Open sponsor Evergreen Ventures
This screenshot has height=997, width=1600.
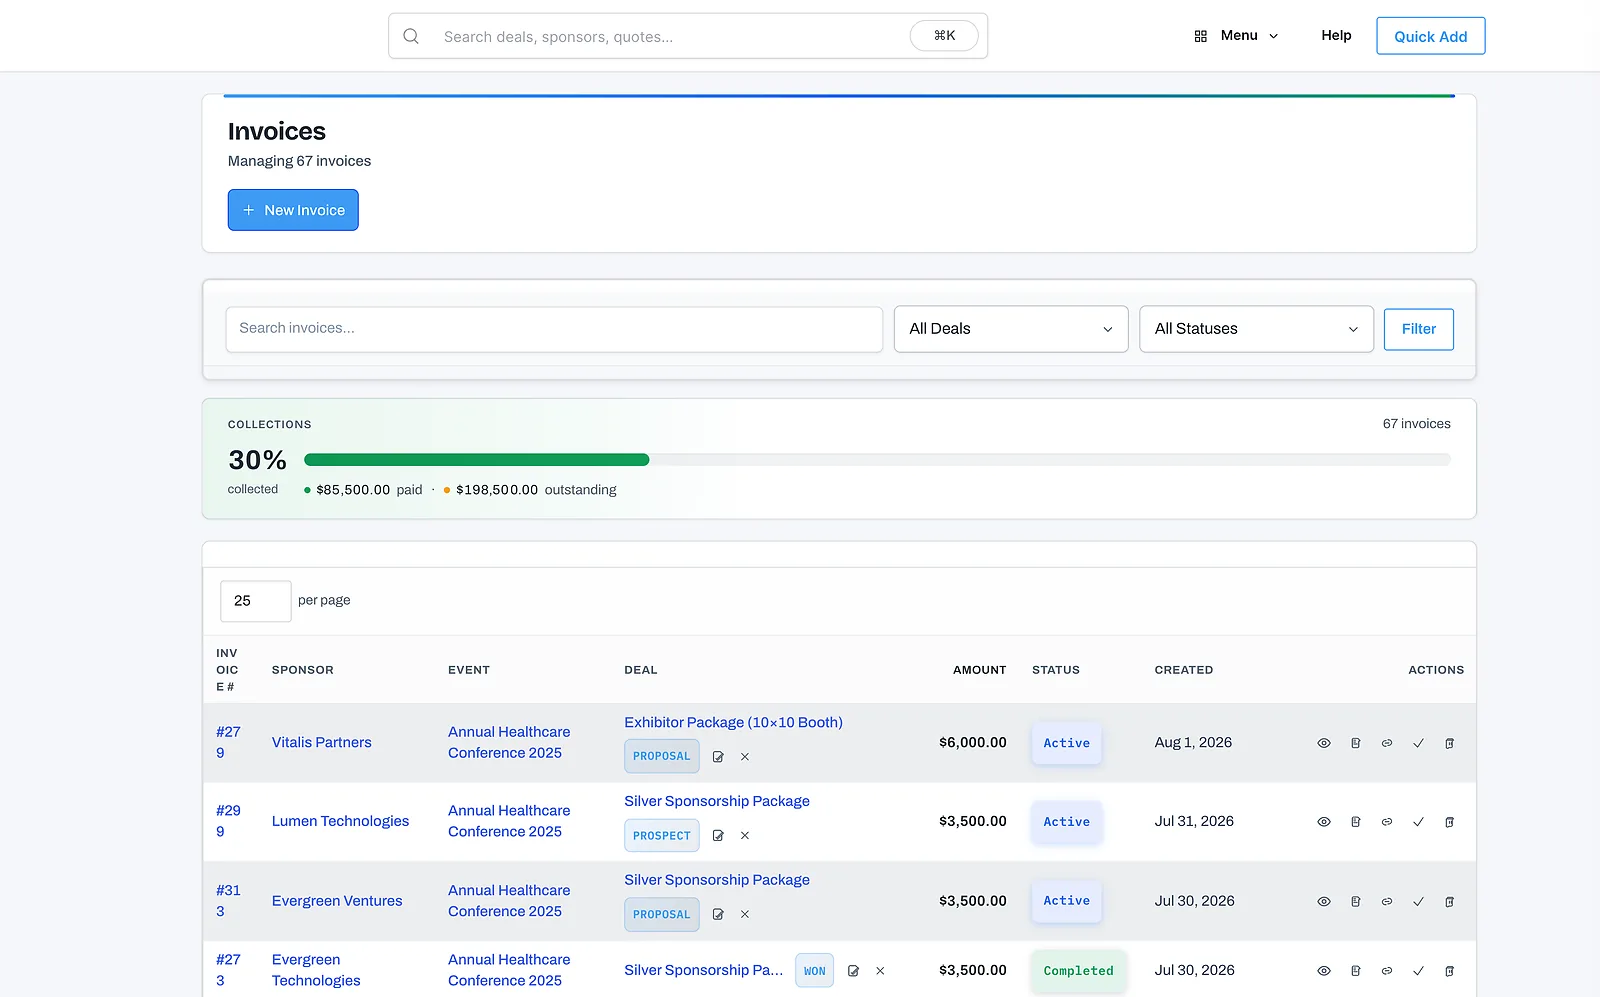337,901
